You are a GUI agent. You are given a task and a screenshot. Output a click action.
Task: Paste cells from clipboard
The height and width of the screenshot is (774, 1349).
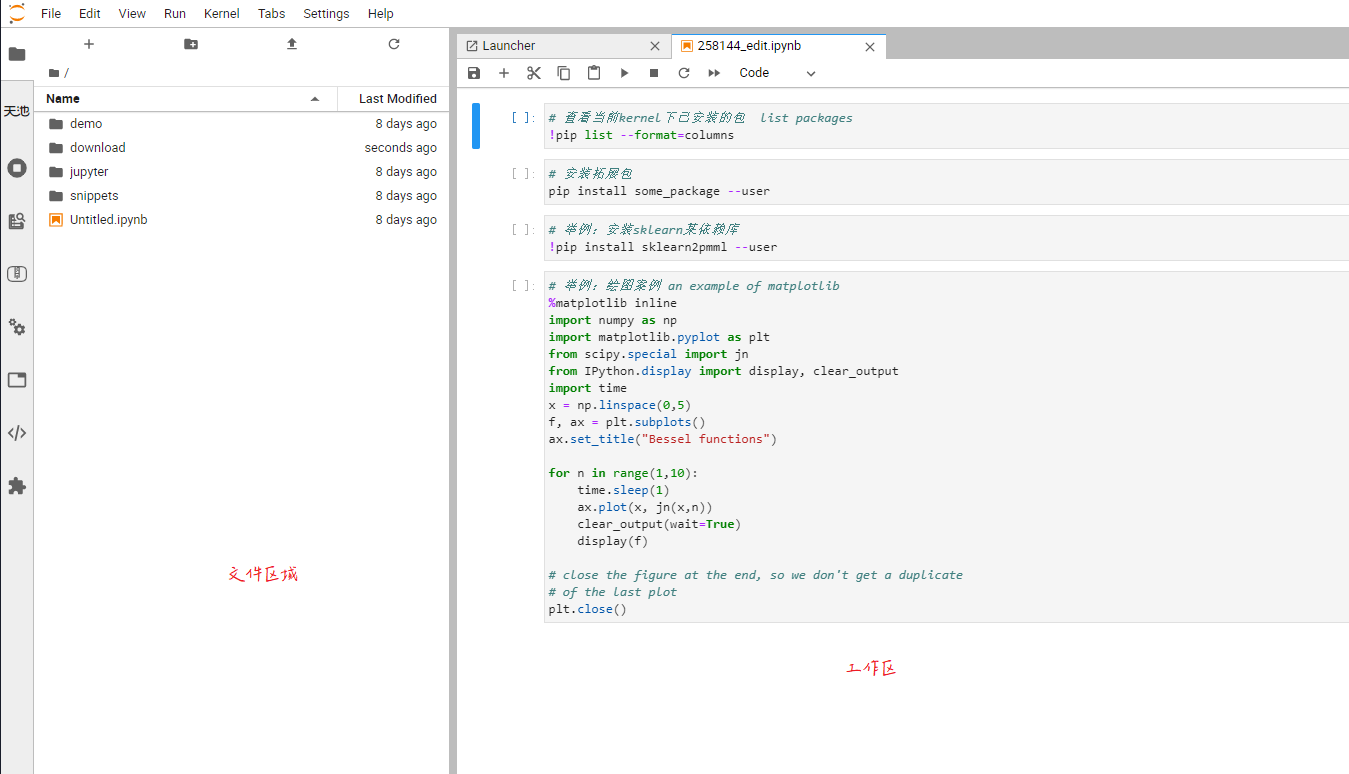tap(594, 73)
